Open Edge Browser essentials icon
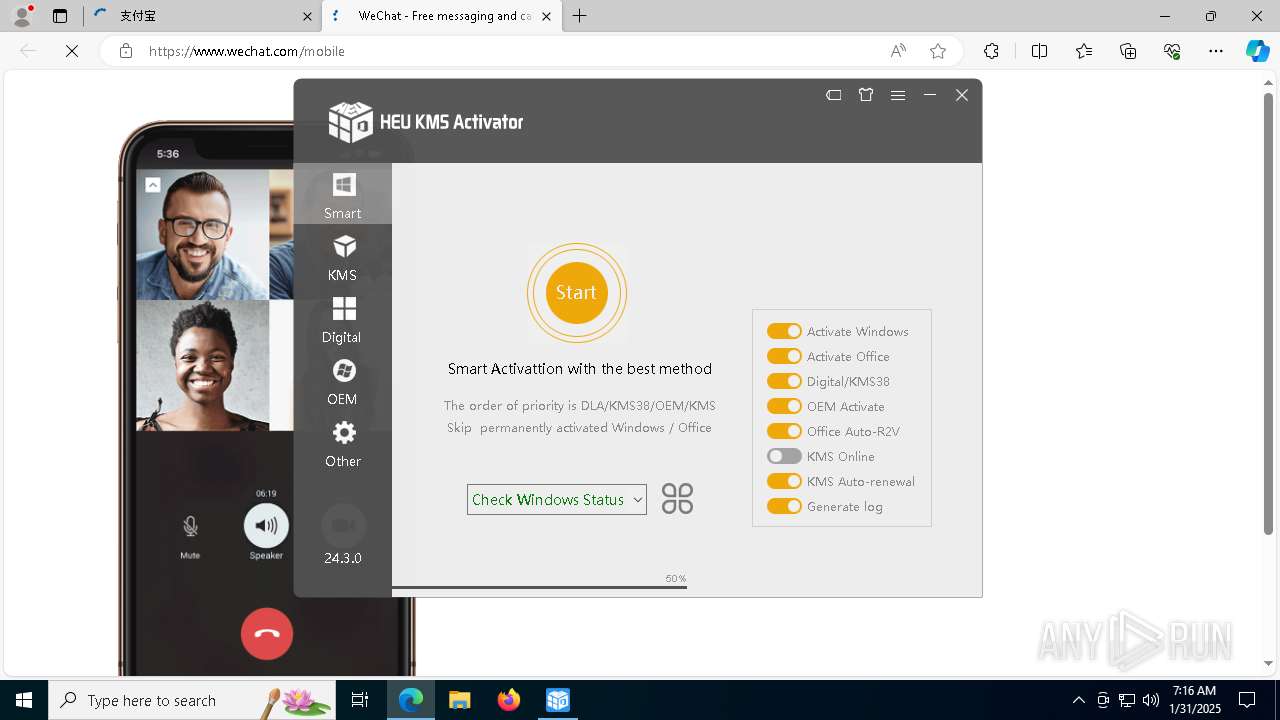This screenshot has width=1280, height=720. pyautogui.click(x=1172, y=51)
